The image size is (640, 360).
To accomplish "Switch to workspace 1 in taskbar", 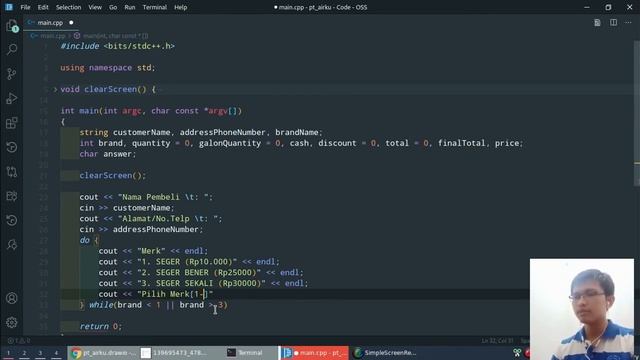I will coord(8,353).
